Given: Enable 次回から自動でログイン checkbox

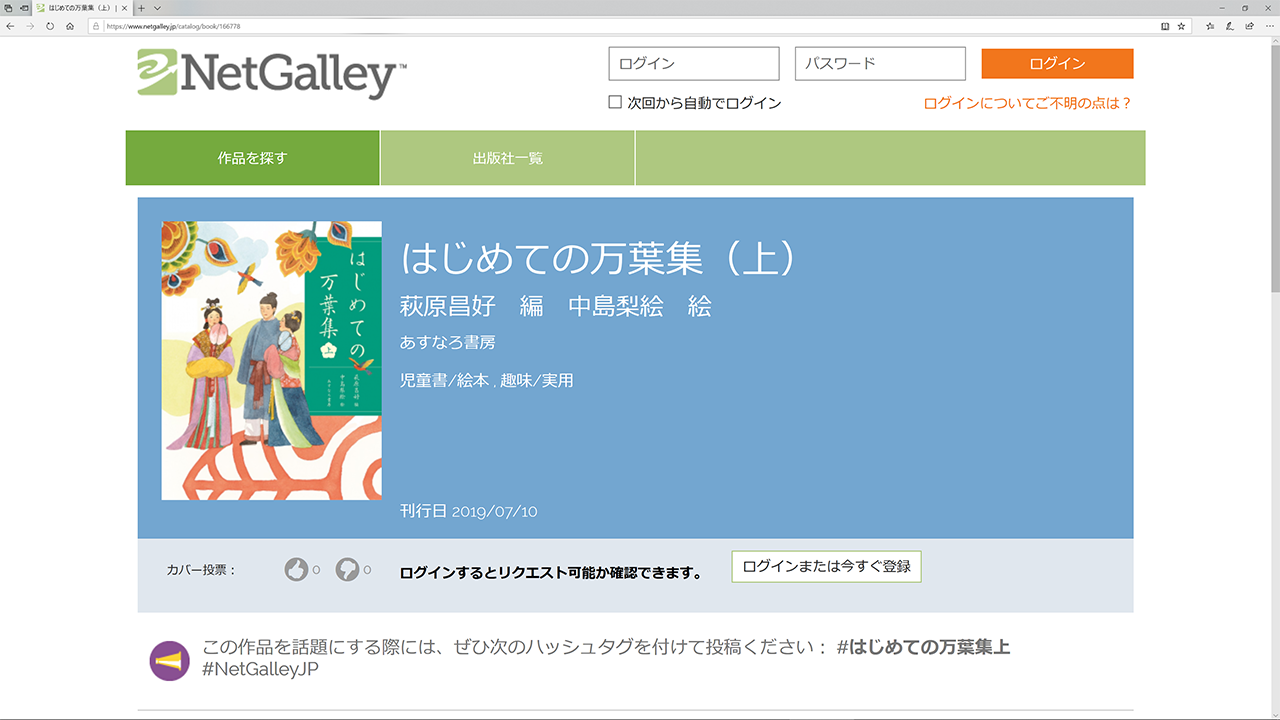Looking at the screenshot, I should coord(615,102).
